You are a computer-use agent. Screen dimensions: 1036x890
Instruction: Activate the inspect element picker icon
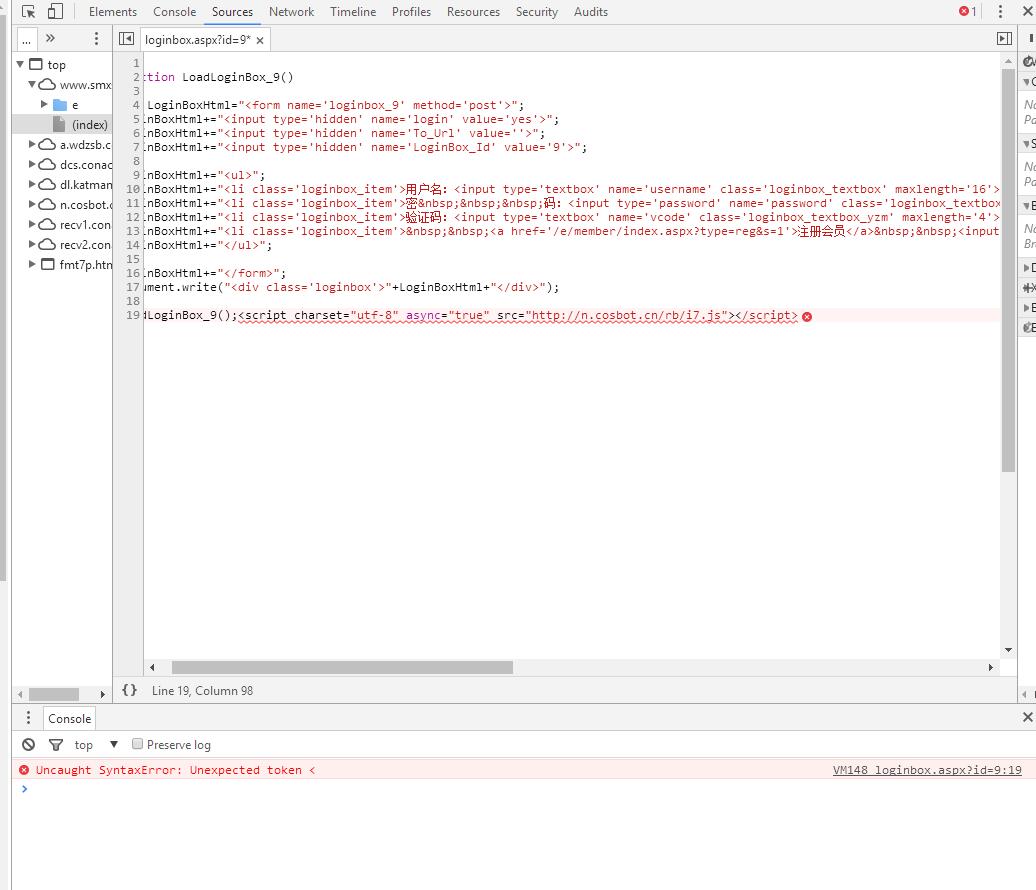click(28, 12)
